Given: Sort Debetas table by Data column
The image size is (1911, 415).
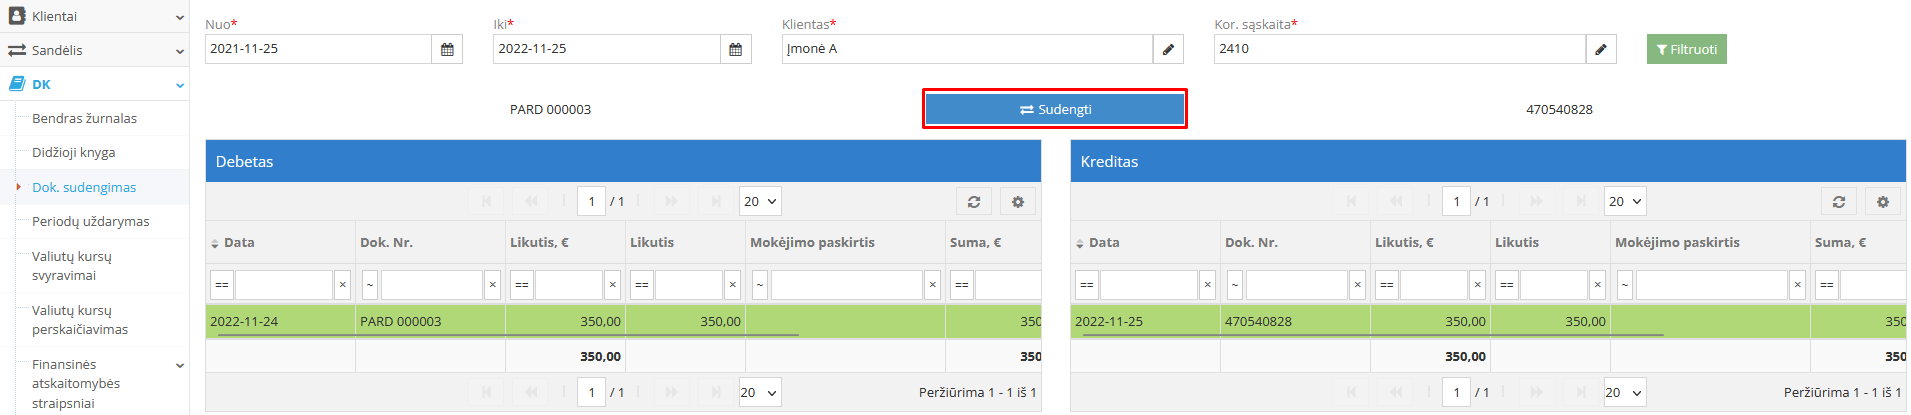Looking at the screenshot, I should tap(238, 242).
